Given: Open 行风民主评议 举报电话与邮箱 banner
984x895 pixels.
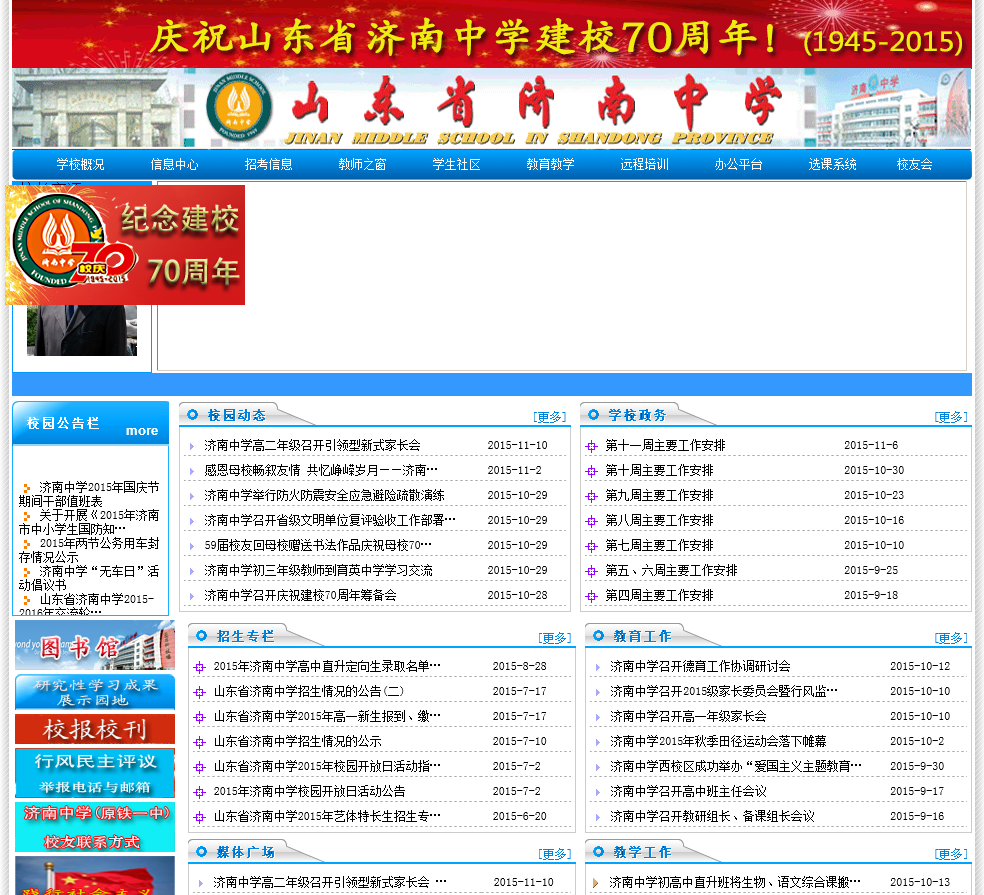Looking at the screenshot, I should 95,773.
